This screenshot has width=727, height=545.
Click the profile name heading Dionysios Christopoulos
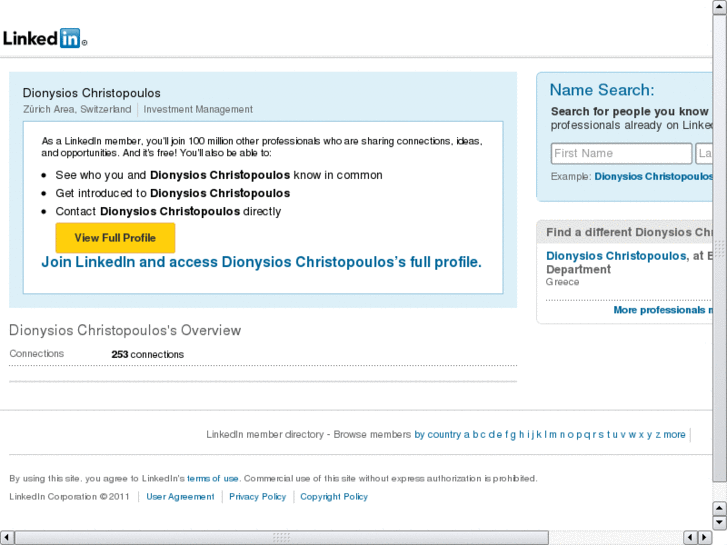coord(92,93)
